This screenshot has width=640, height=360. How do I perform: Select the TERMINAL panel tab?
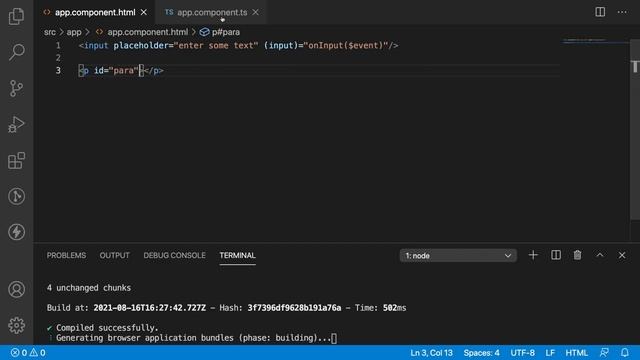tap(238, 256)
